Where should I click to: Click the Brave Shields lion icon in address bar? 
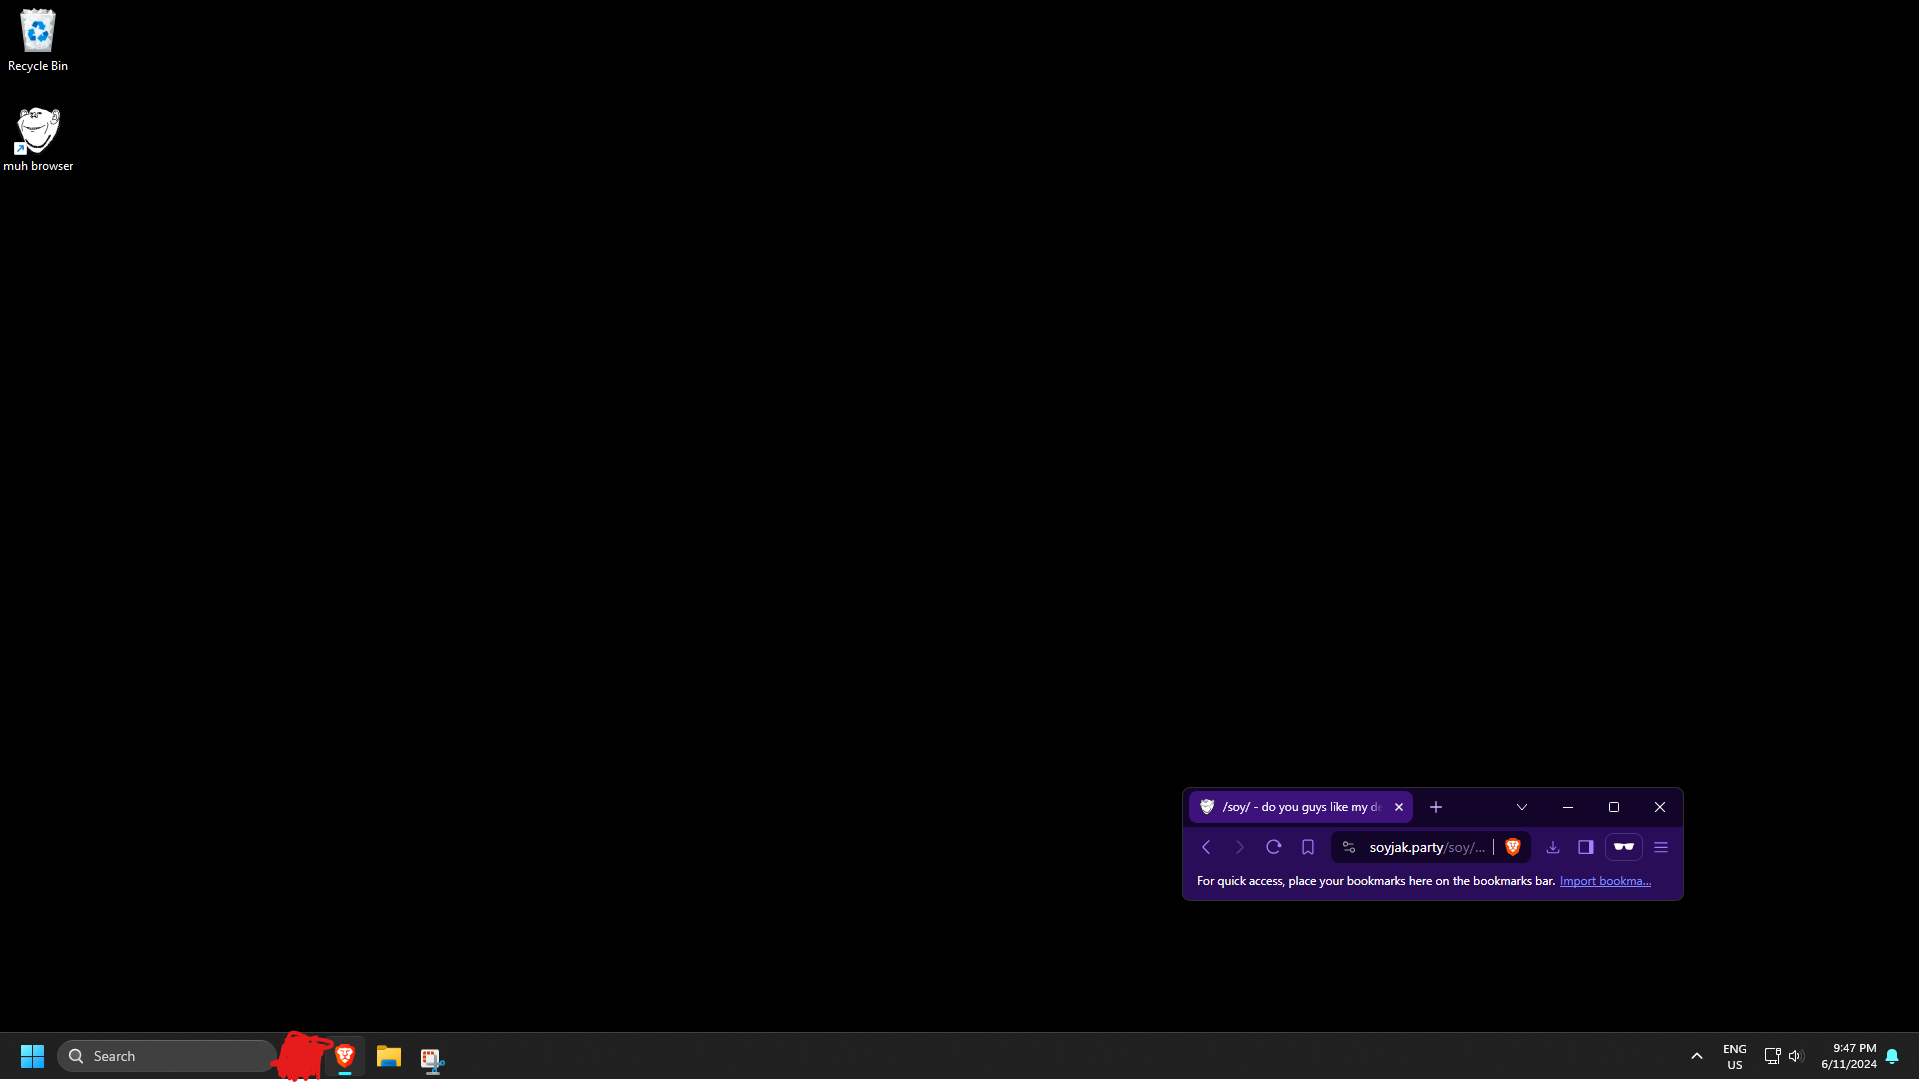point(1513,847)
